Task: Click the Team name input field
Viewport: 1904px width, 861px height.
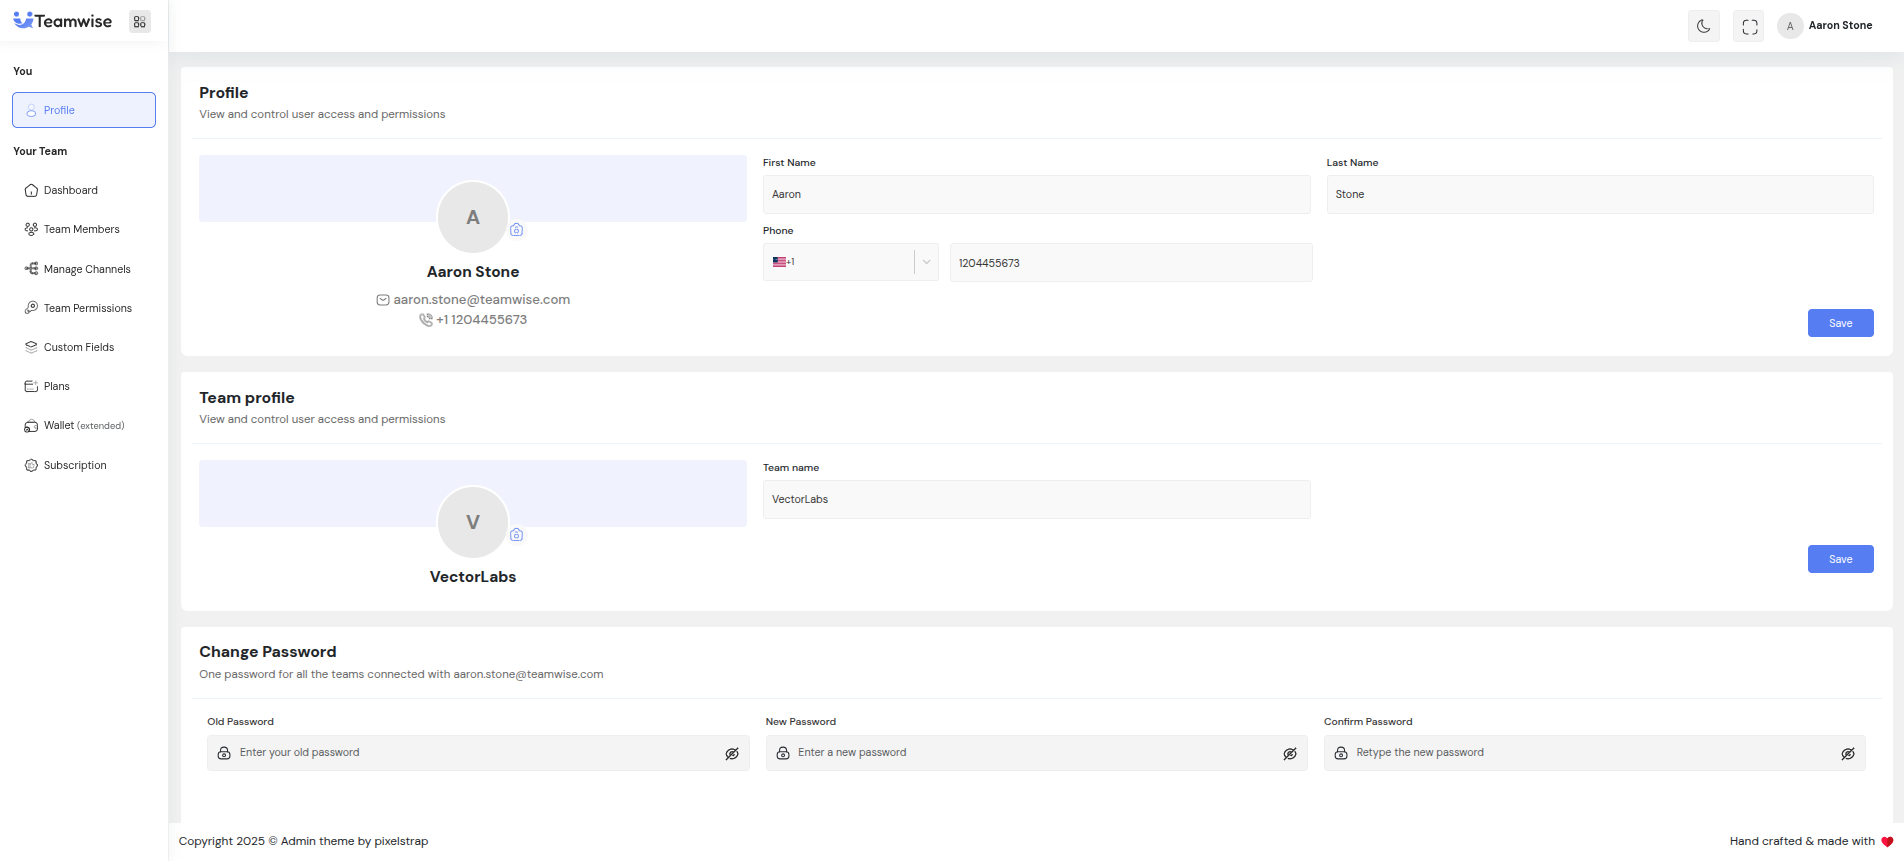Action: tap(1036, 500)
